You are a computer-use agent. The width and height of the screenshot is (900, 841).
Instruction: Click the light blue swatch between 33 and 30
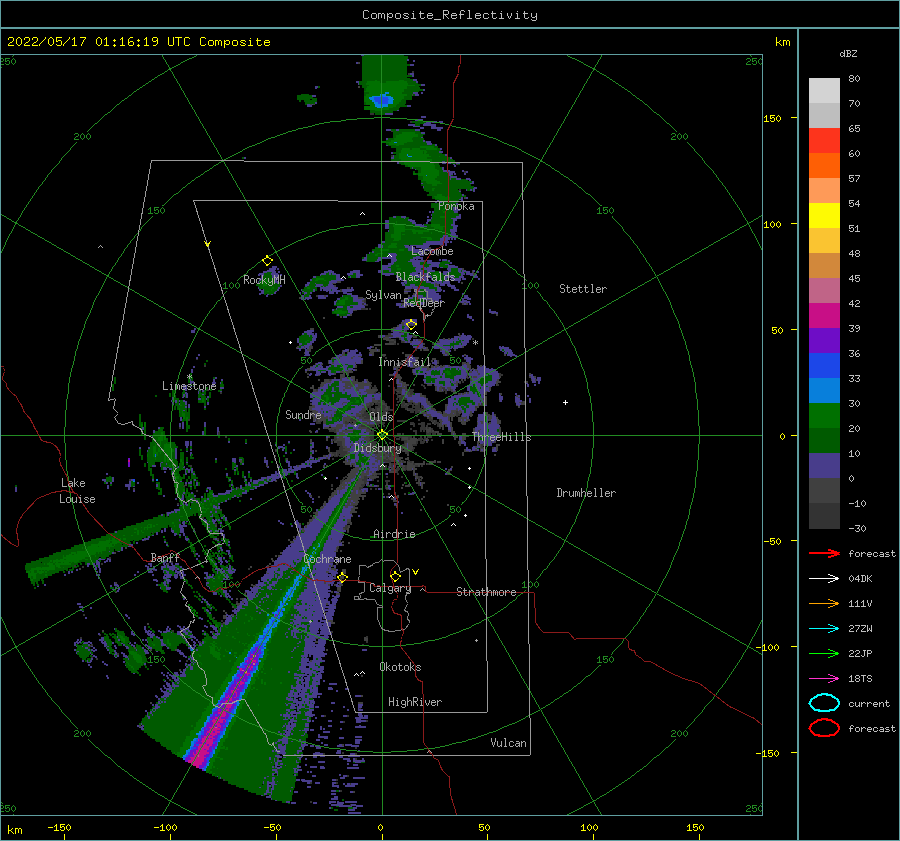(824, 390)
